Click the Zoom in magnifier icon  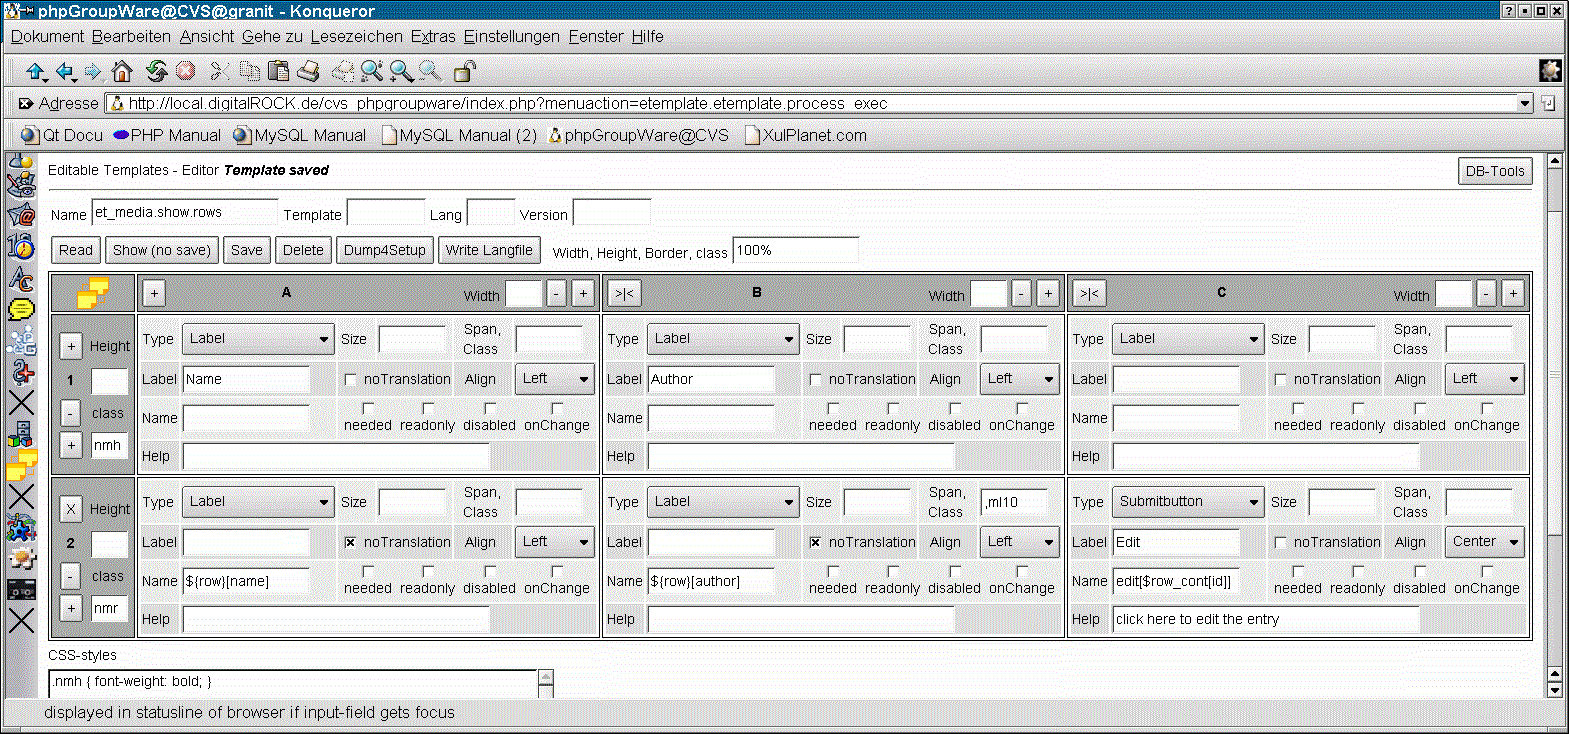pyautogui.click(x=402, y=71)
